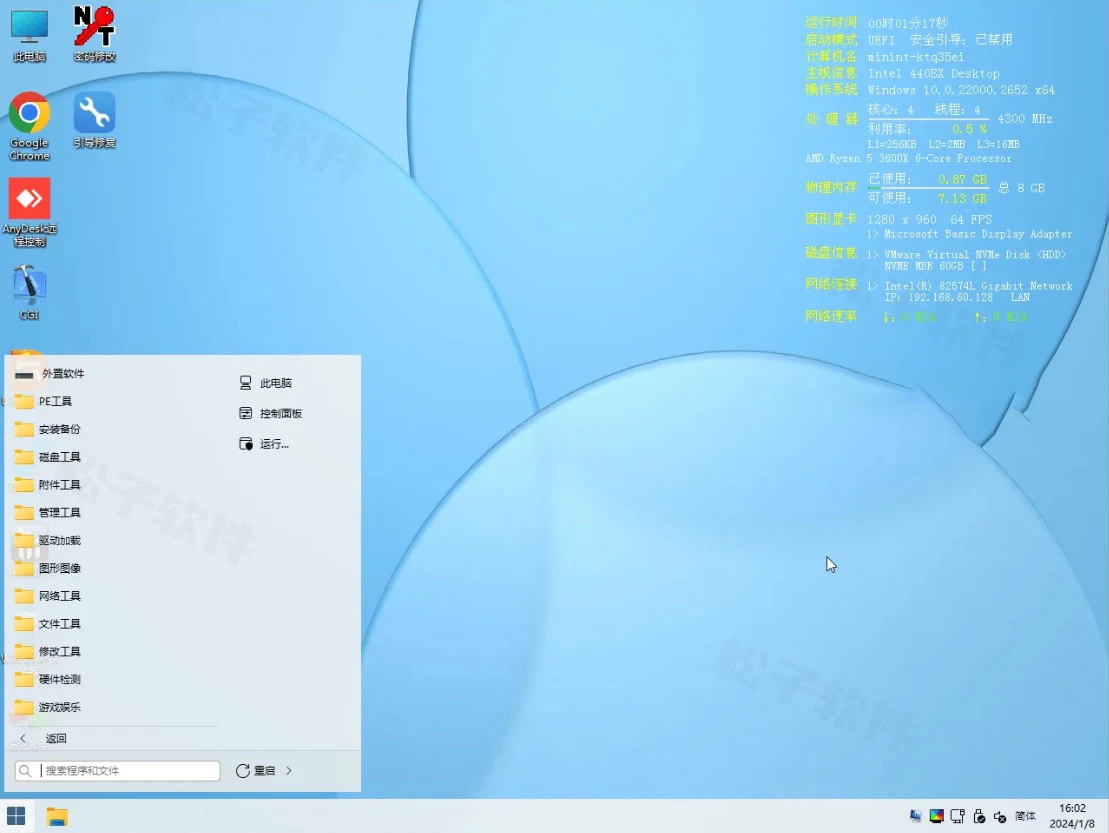Open the computer monitor tray icon
Viewport: 1109px width, 833px height.
click(915, 816)
